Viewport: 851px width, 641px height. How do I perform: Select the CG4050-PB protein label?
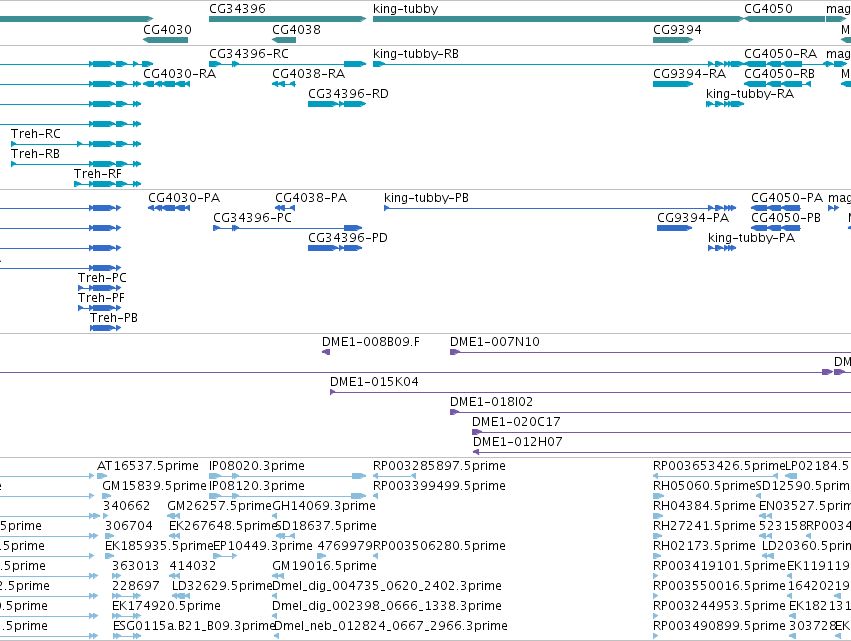coord(786,218)
